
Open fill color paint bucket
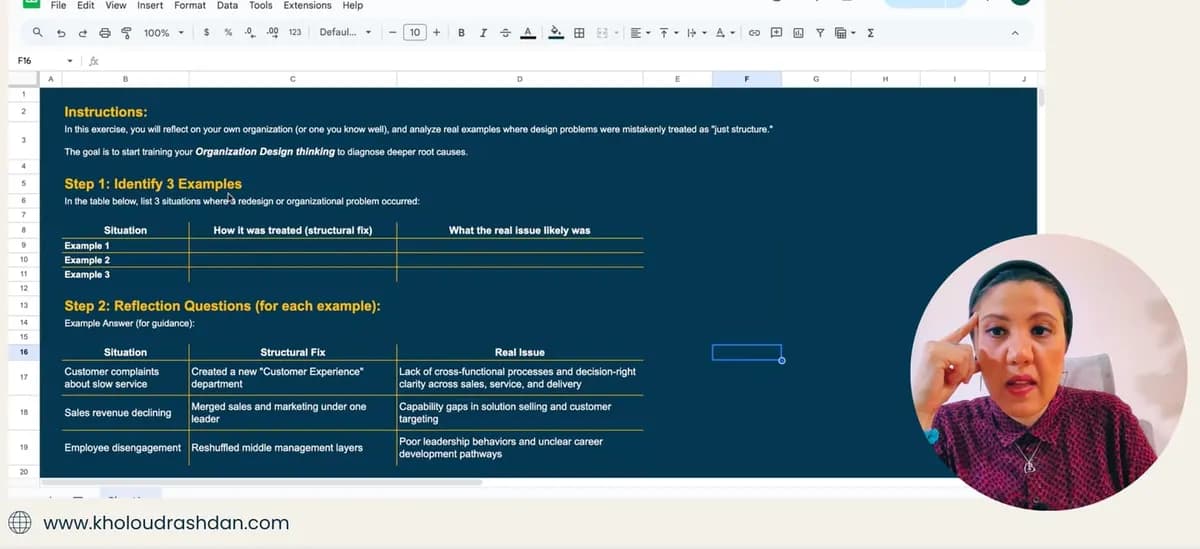[557, 33]
